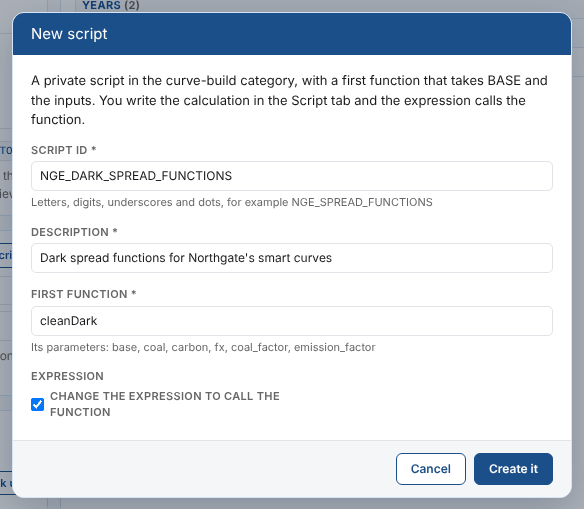The height and width of the screenshot is (509, 584).
Task: Click the dialog's intro paragraph about private script
Action: point(289,100)
